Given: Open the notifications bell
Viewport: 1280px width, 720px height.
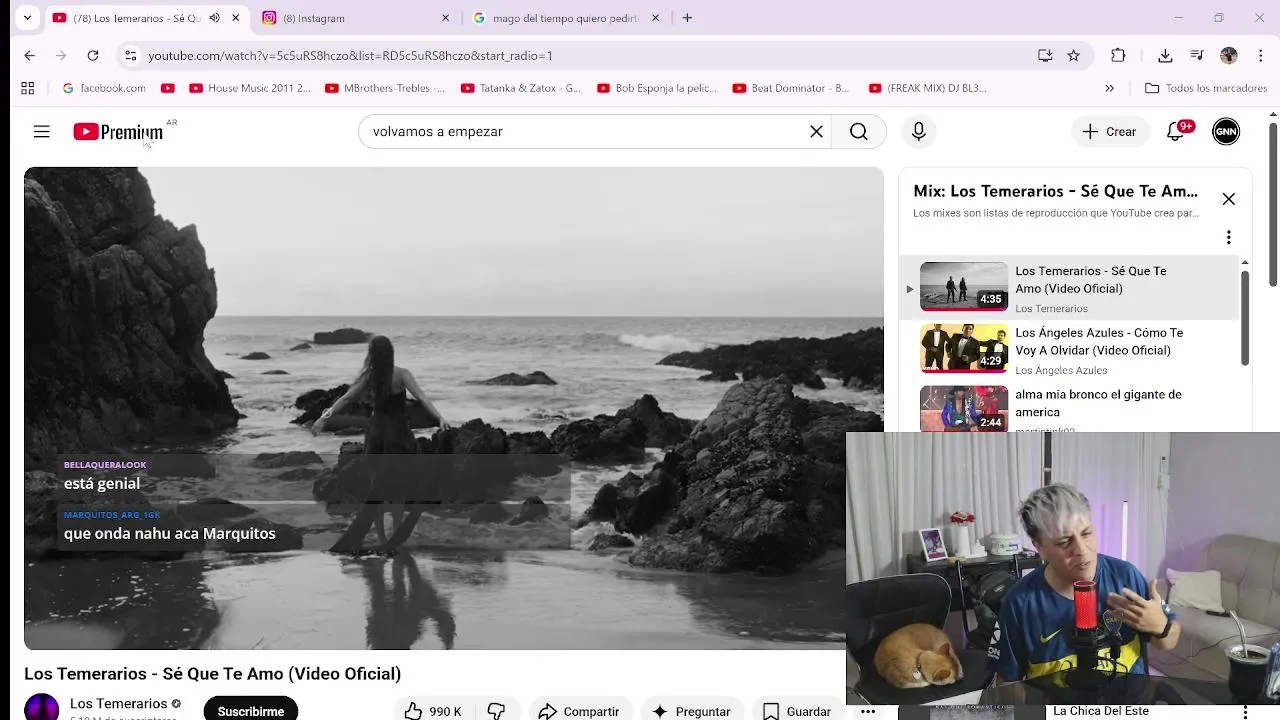Looking at the screenshot, I should (1176, 131).
